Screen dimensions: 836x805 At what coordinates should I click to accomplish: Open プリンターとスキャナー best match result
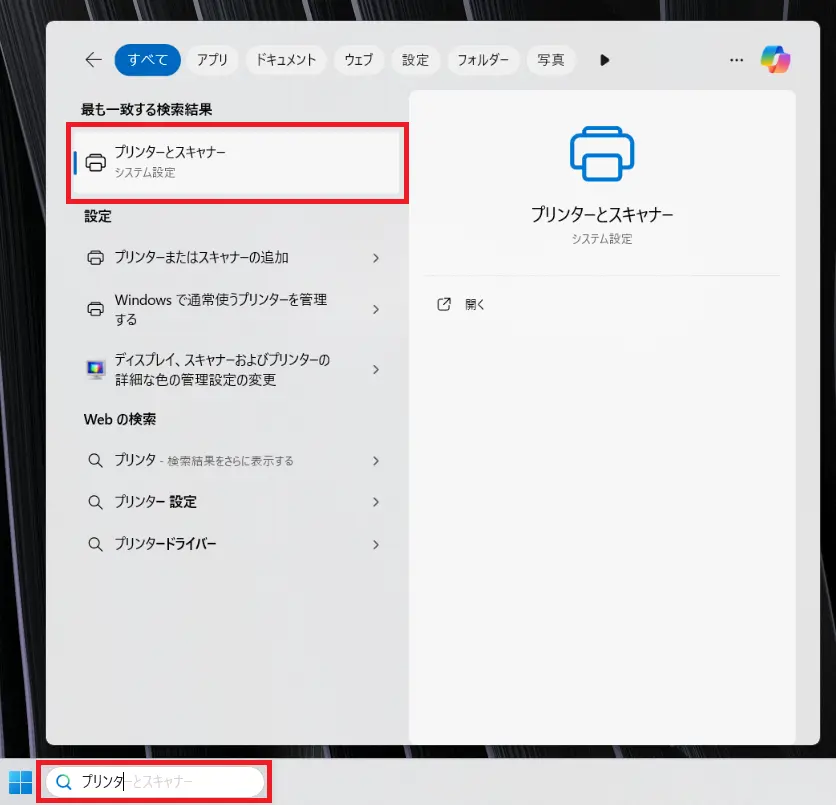tap(237, 162)
